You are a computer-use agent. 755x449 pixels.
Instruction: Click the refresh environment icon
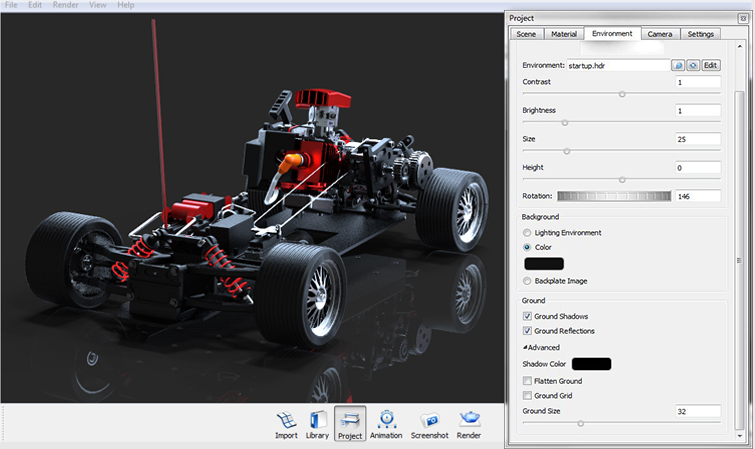[692, 65]
